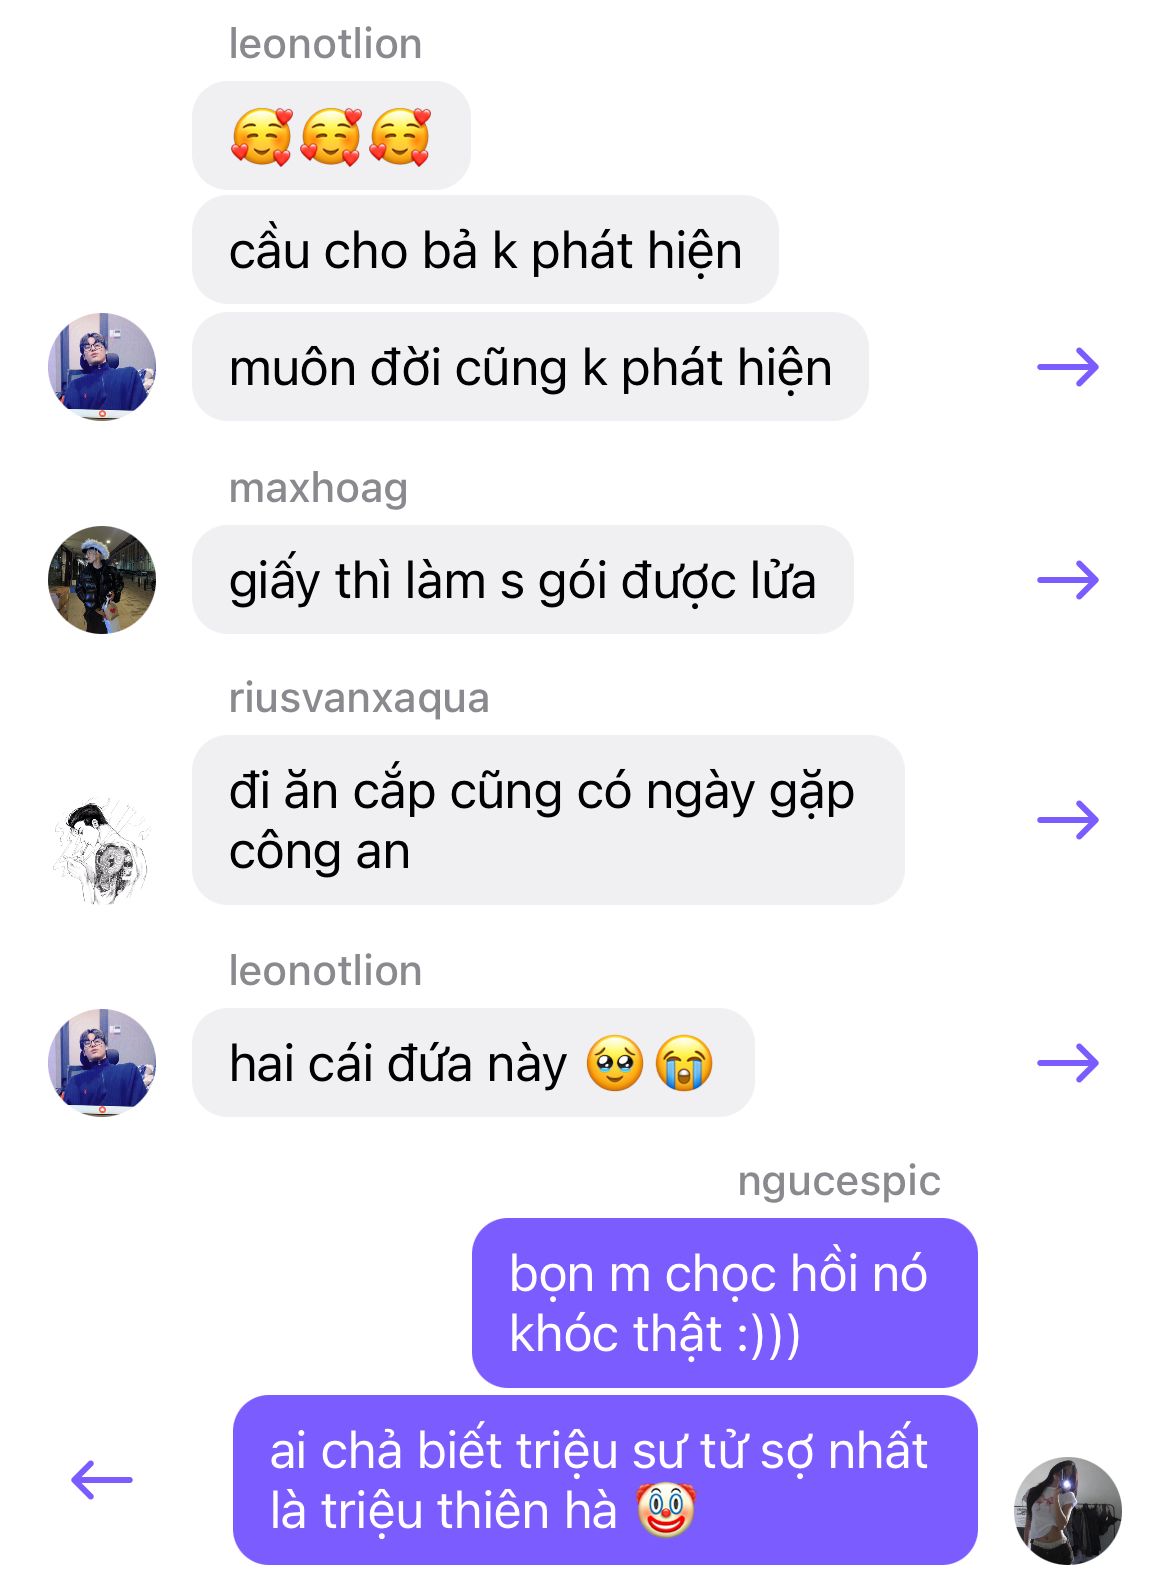Image resolution: width=1170 pixels, height=1591 pixels.
Task: Tap the message 'muôn đời cũng k phát hiện'
Action: [x=530, y=367]
